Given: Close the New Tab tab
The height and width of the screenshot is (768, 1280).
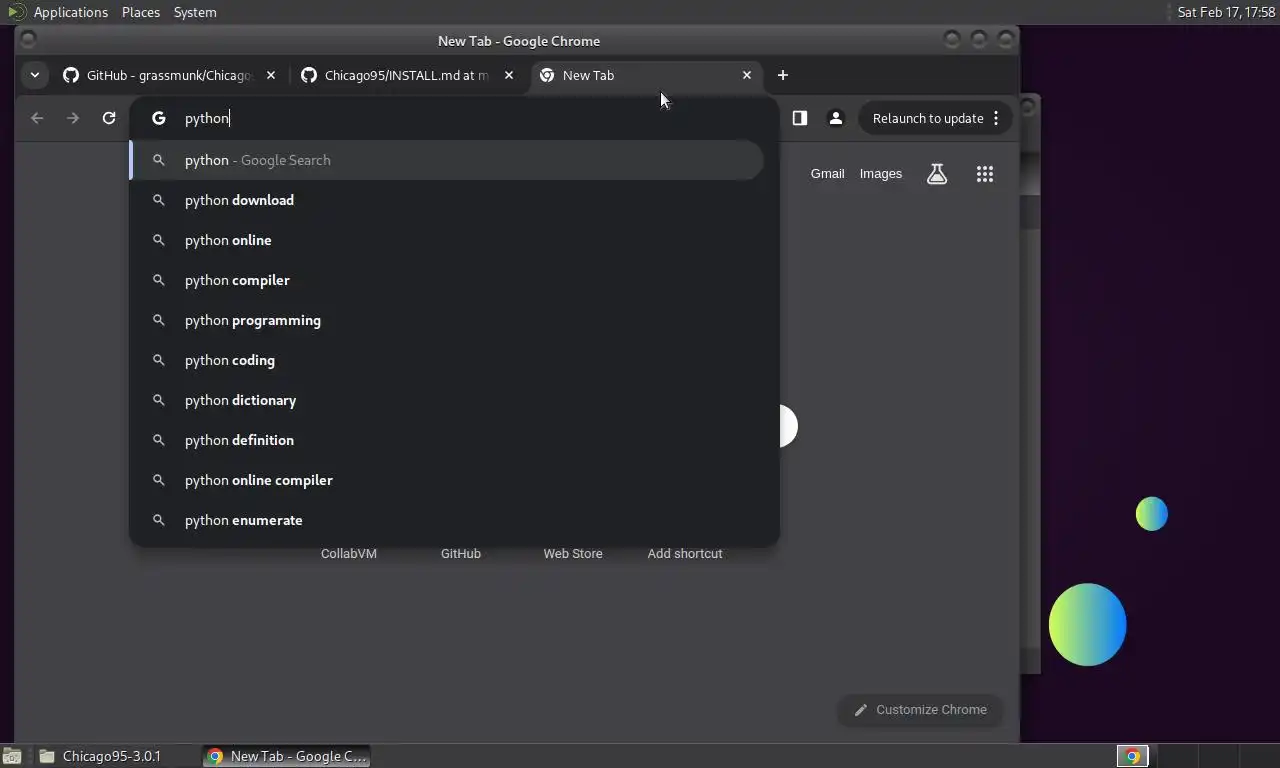Looking at the screenshot, I should (747, 75).
